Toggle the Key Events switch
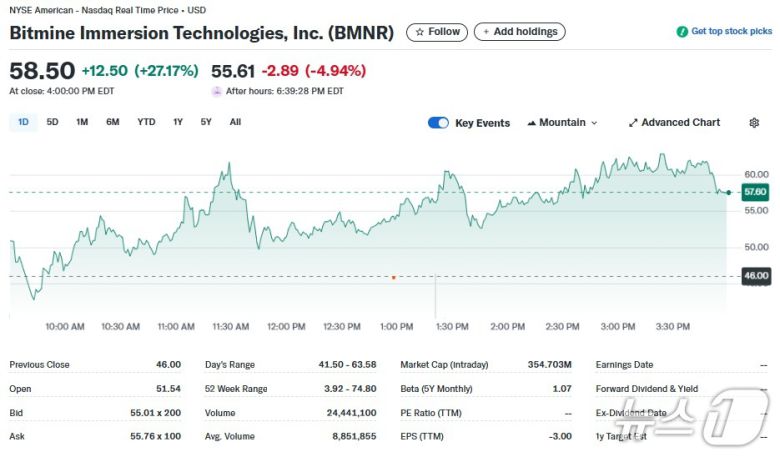The image size is (780, 457). pyautogui.click(x=438, y=123)
